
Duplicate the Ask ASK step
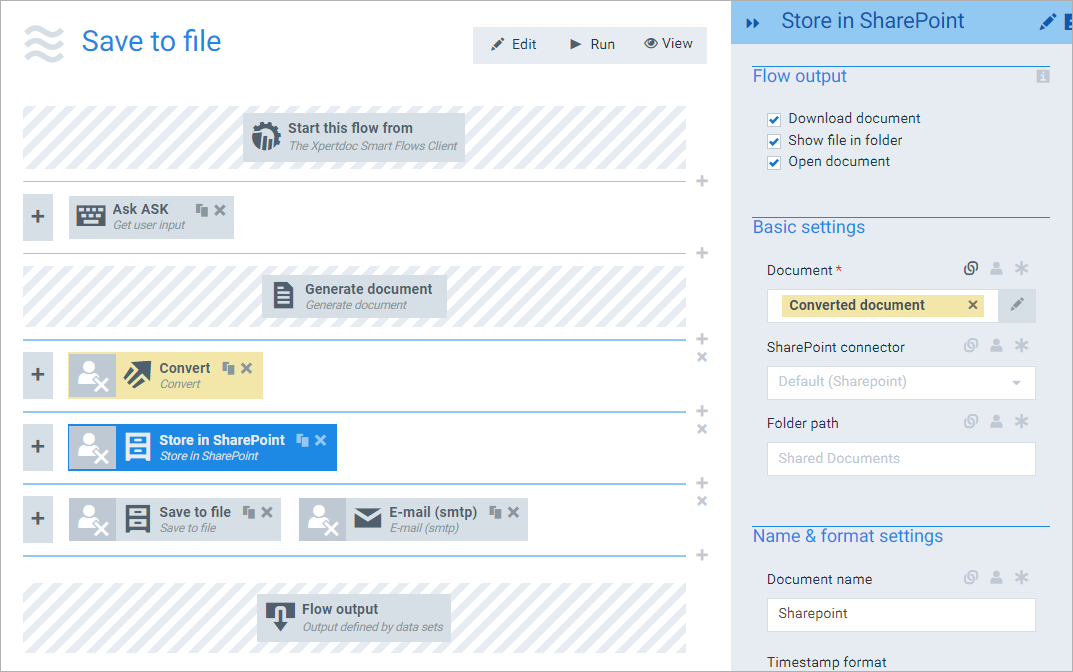coord(202,210)
